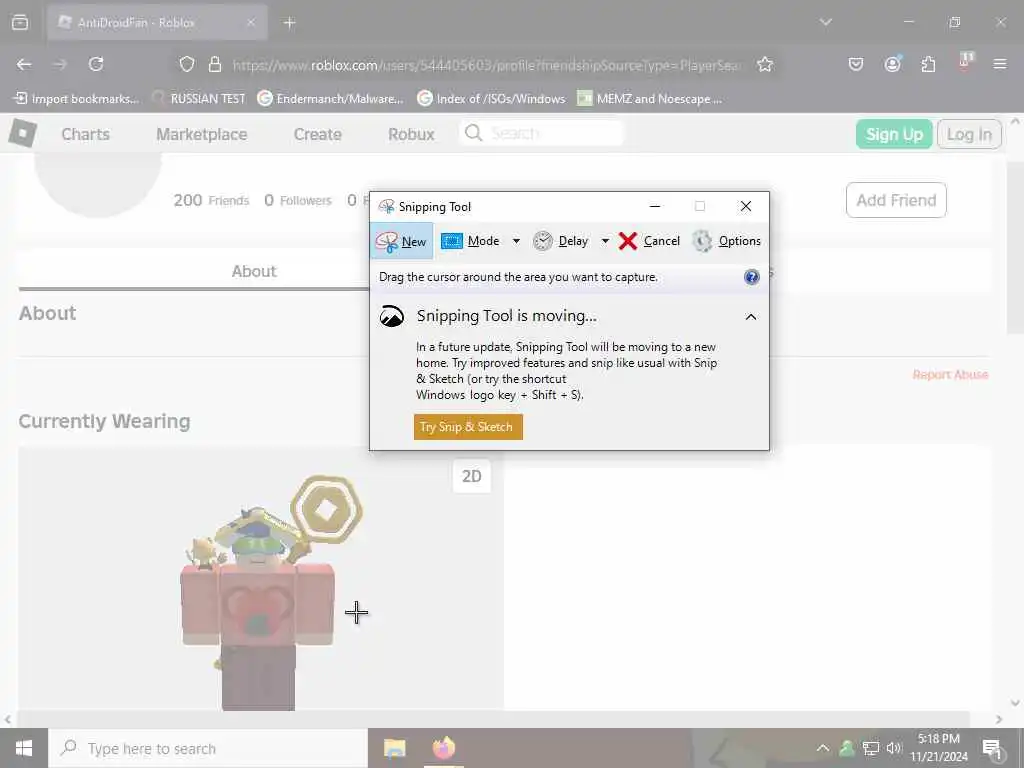Collapse the Snipping Tool is moving notice
Screen dimensions: 1024x768
pos(751,317)
